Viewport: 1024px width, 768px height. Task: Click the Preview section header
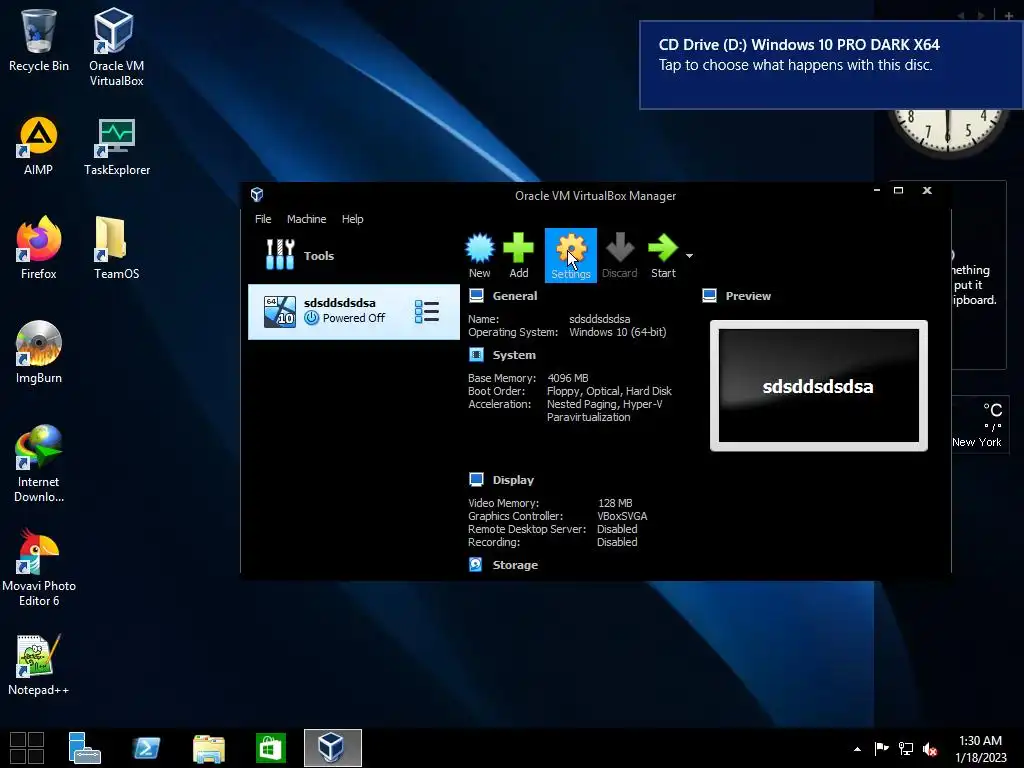pyautogui.click(x=748, y=296)
